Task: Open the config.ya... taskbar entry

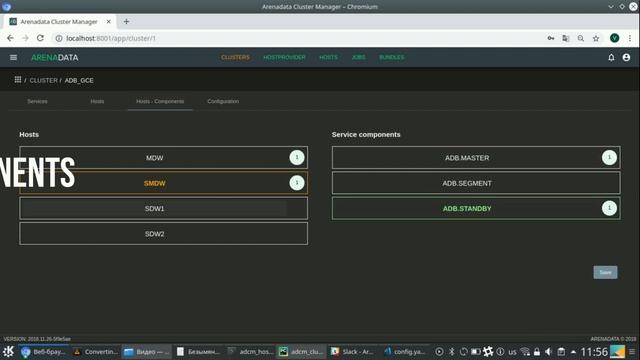Action: [404, 351]
